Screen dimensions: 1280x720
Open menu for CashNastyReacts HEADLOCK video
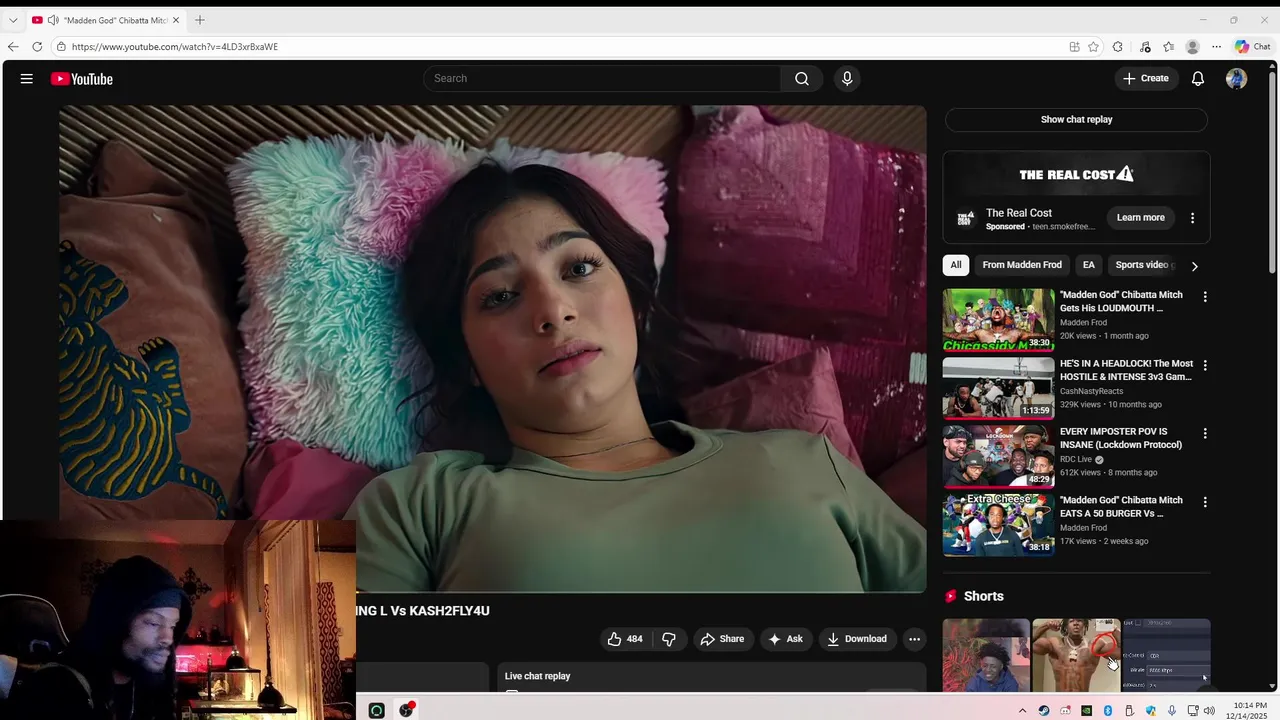pyautogui.click(x=1205, y=365)
